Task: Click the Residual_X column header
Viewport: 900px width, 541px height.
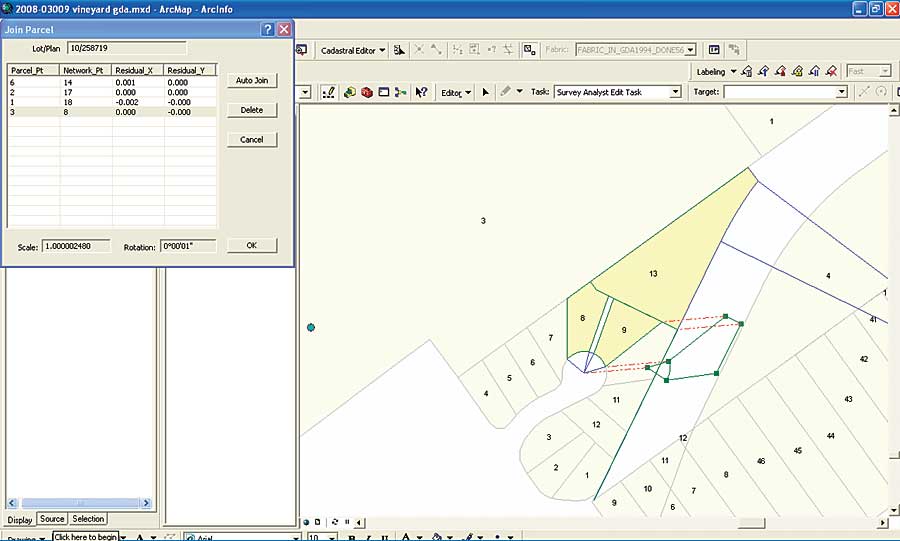Action: 138,70
